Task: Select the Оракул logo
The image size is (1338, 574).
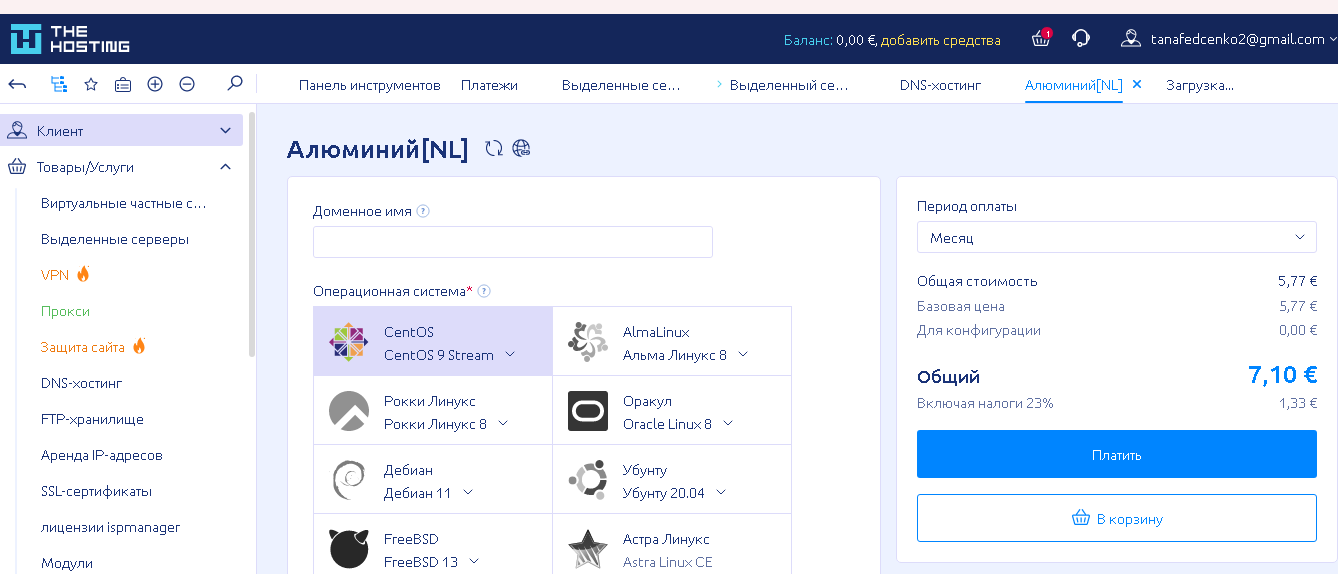Action: pyautogui.click(x=588, y=411)
